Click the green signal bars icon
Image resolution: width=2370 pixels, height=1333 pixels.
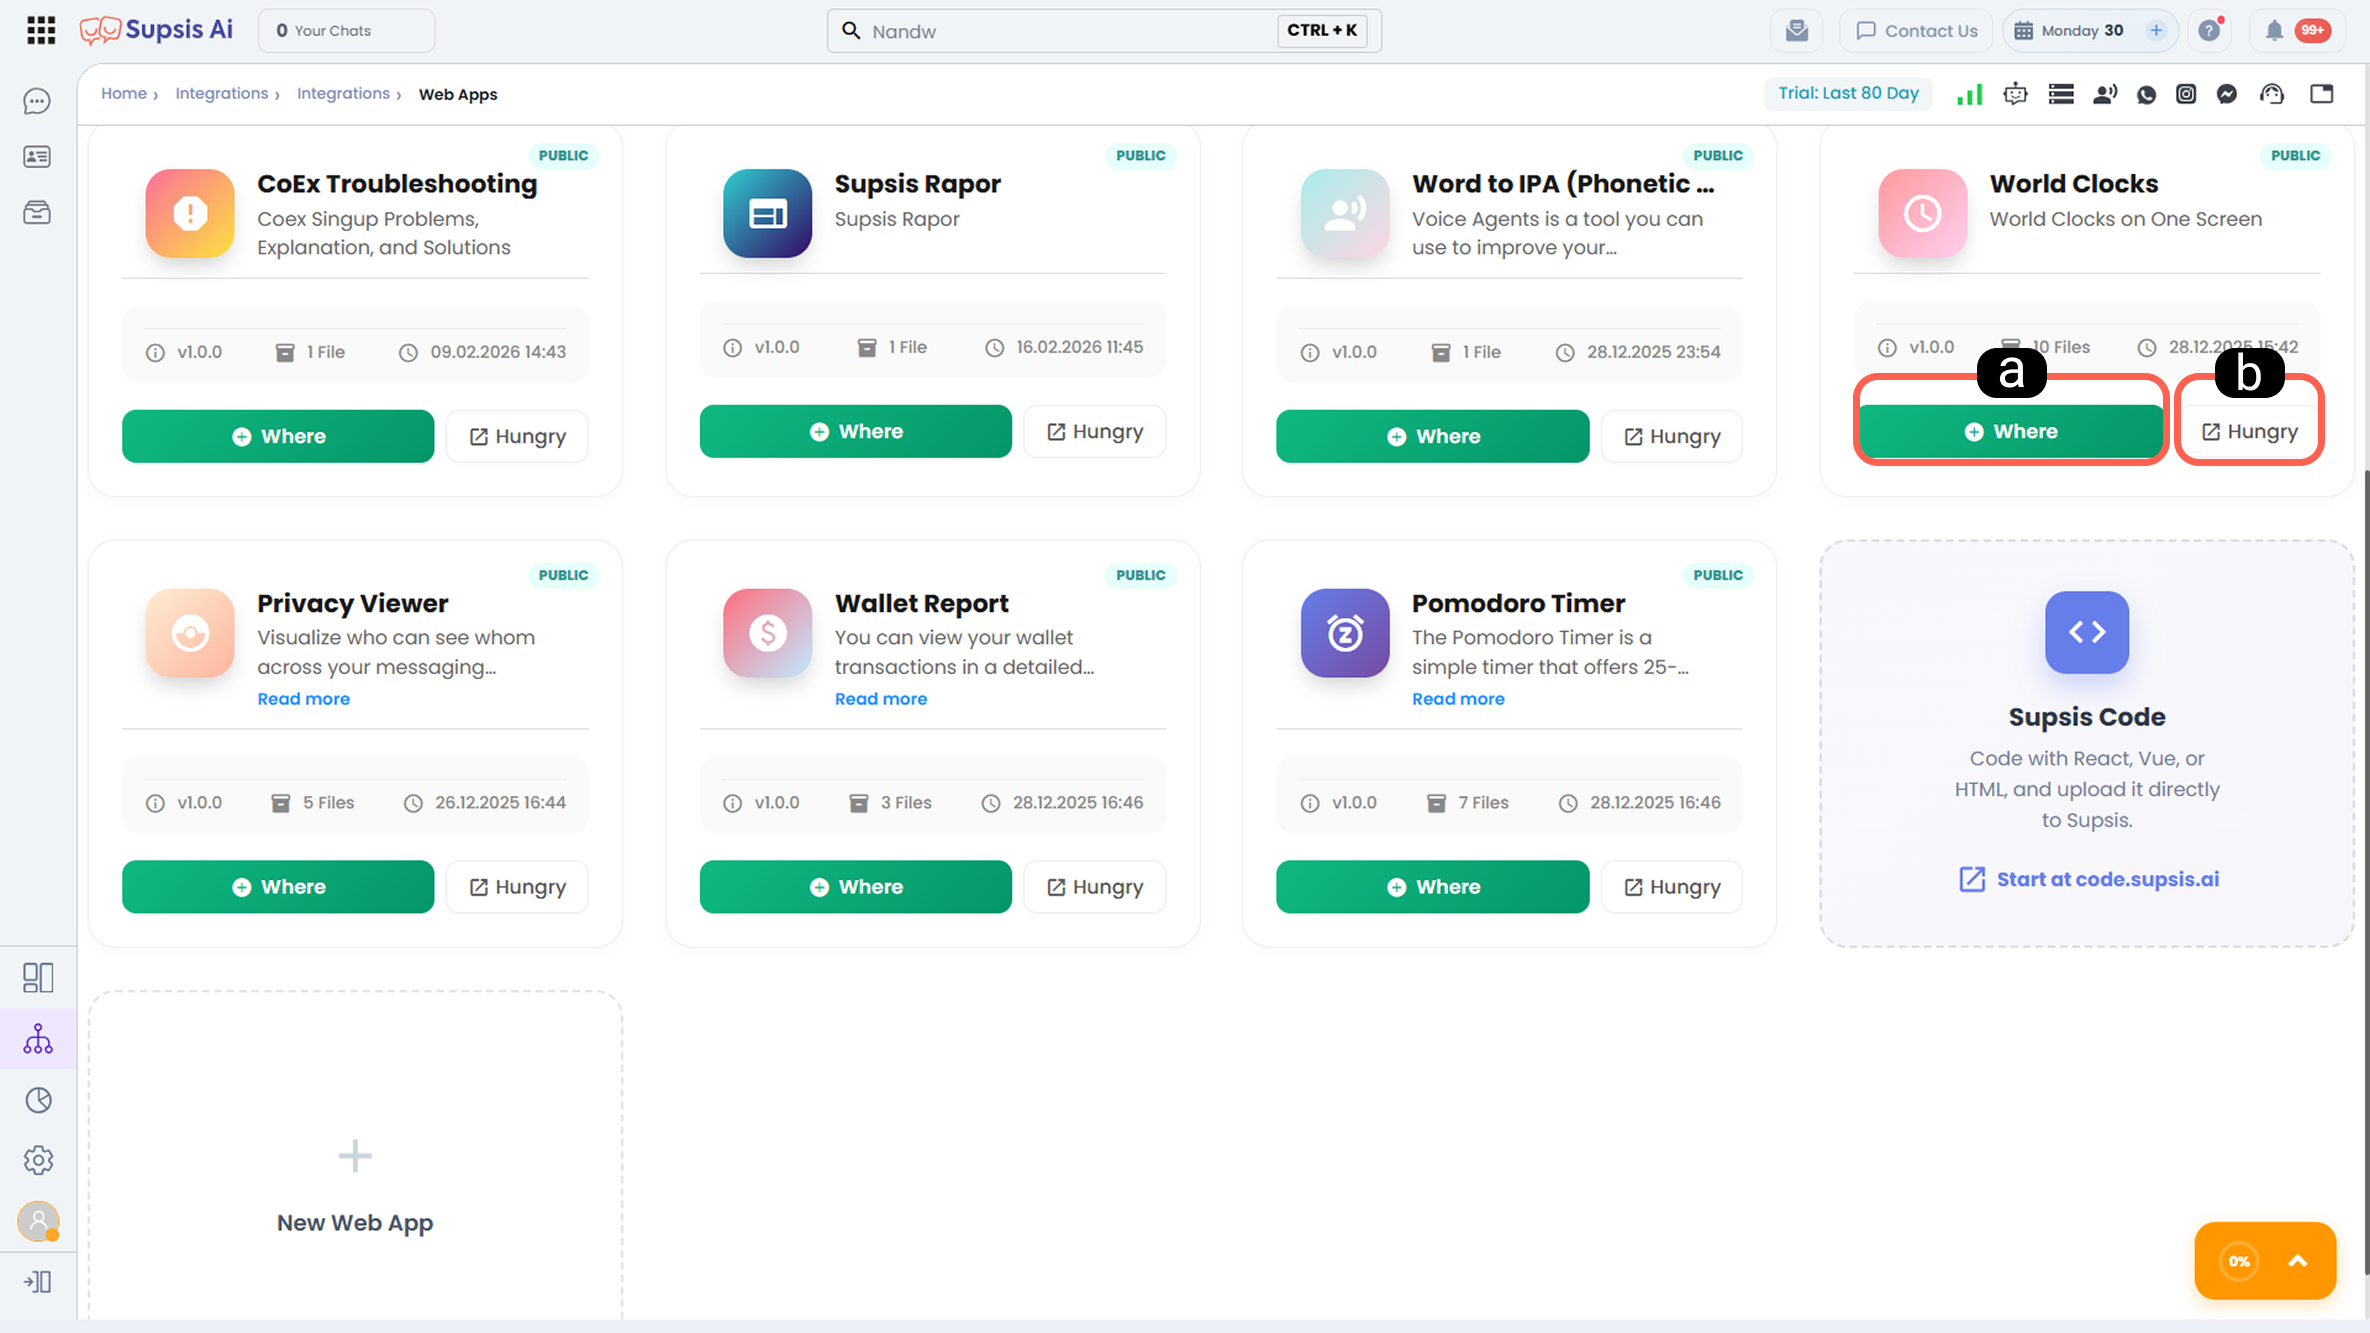1969,94
